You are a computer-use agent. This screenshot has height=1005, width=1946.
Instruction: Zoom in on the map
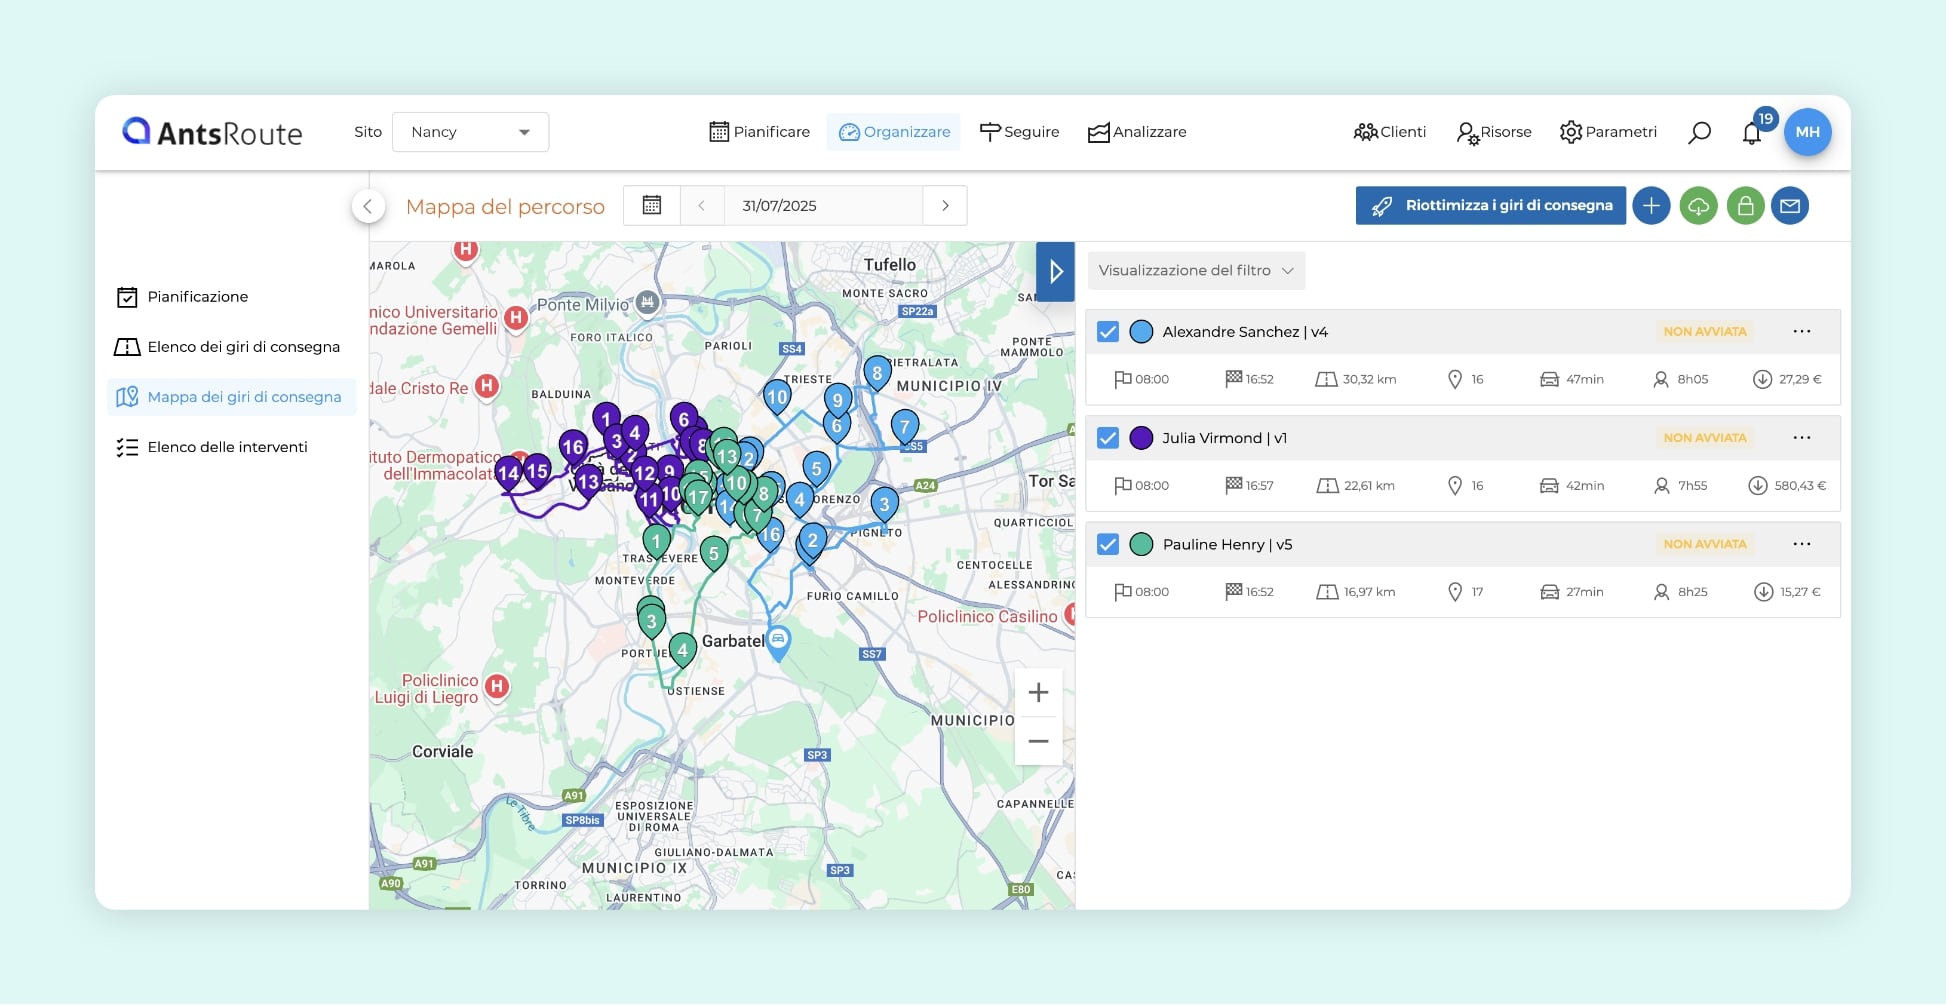(x=1038, y=692)
